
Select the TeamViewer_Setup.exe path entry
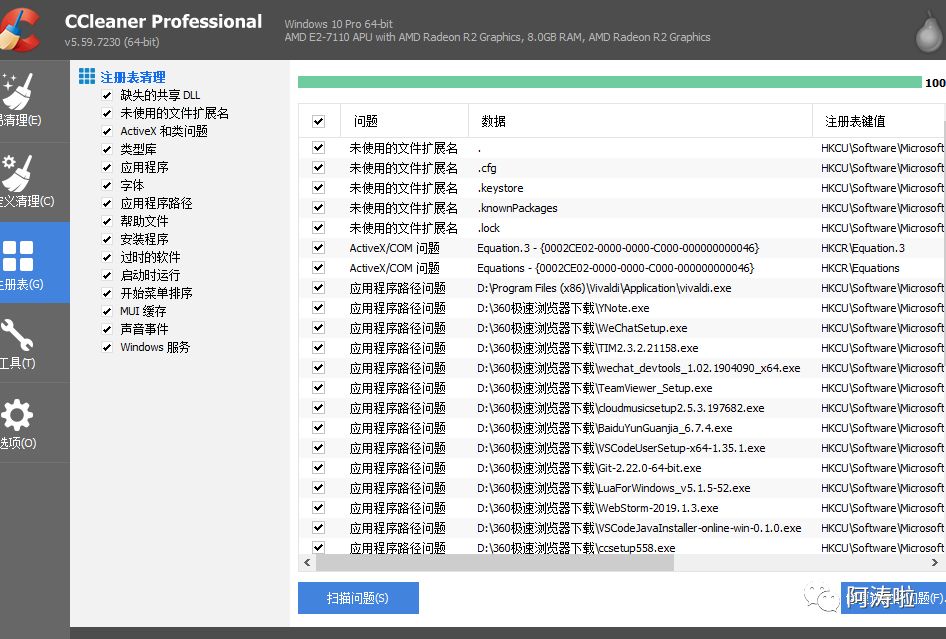point(594,388)
